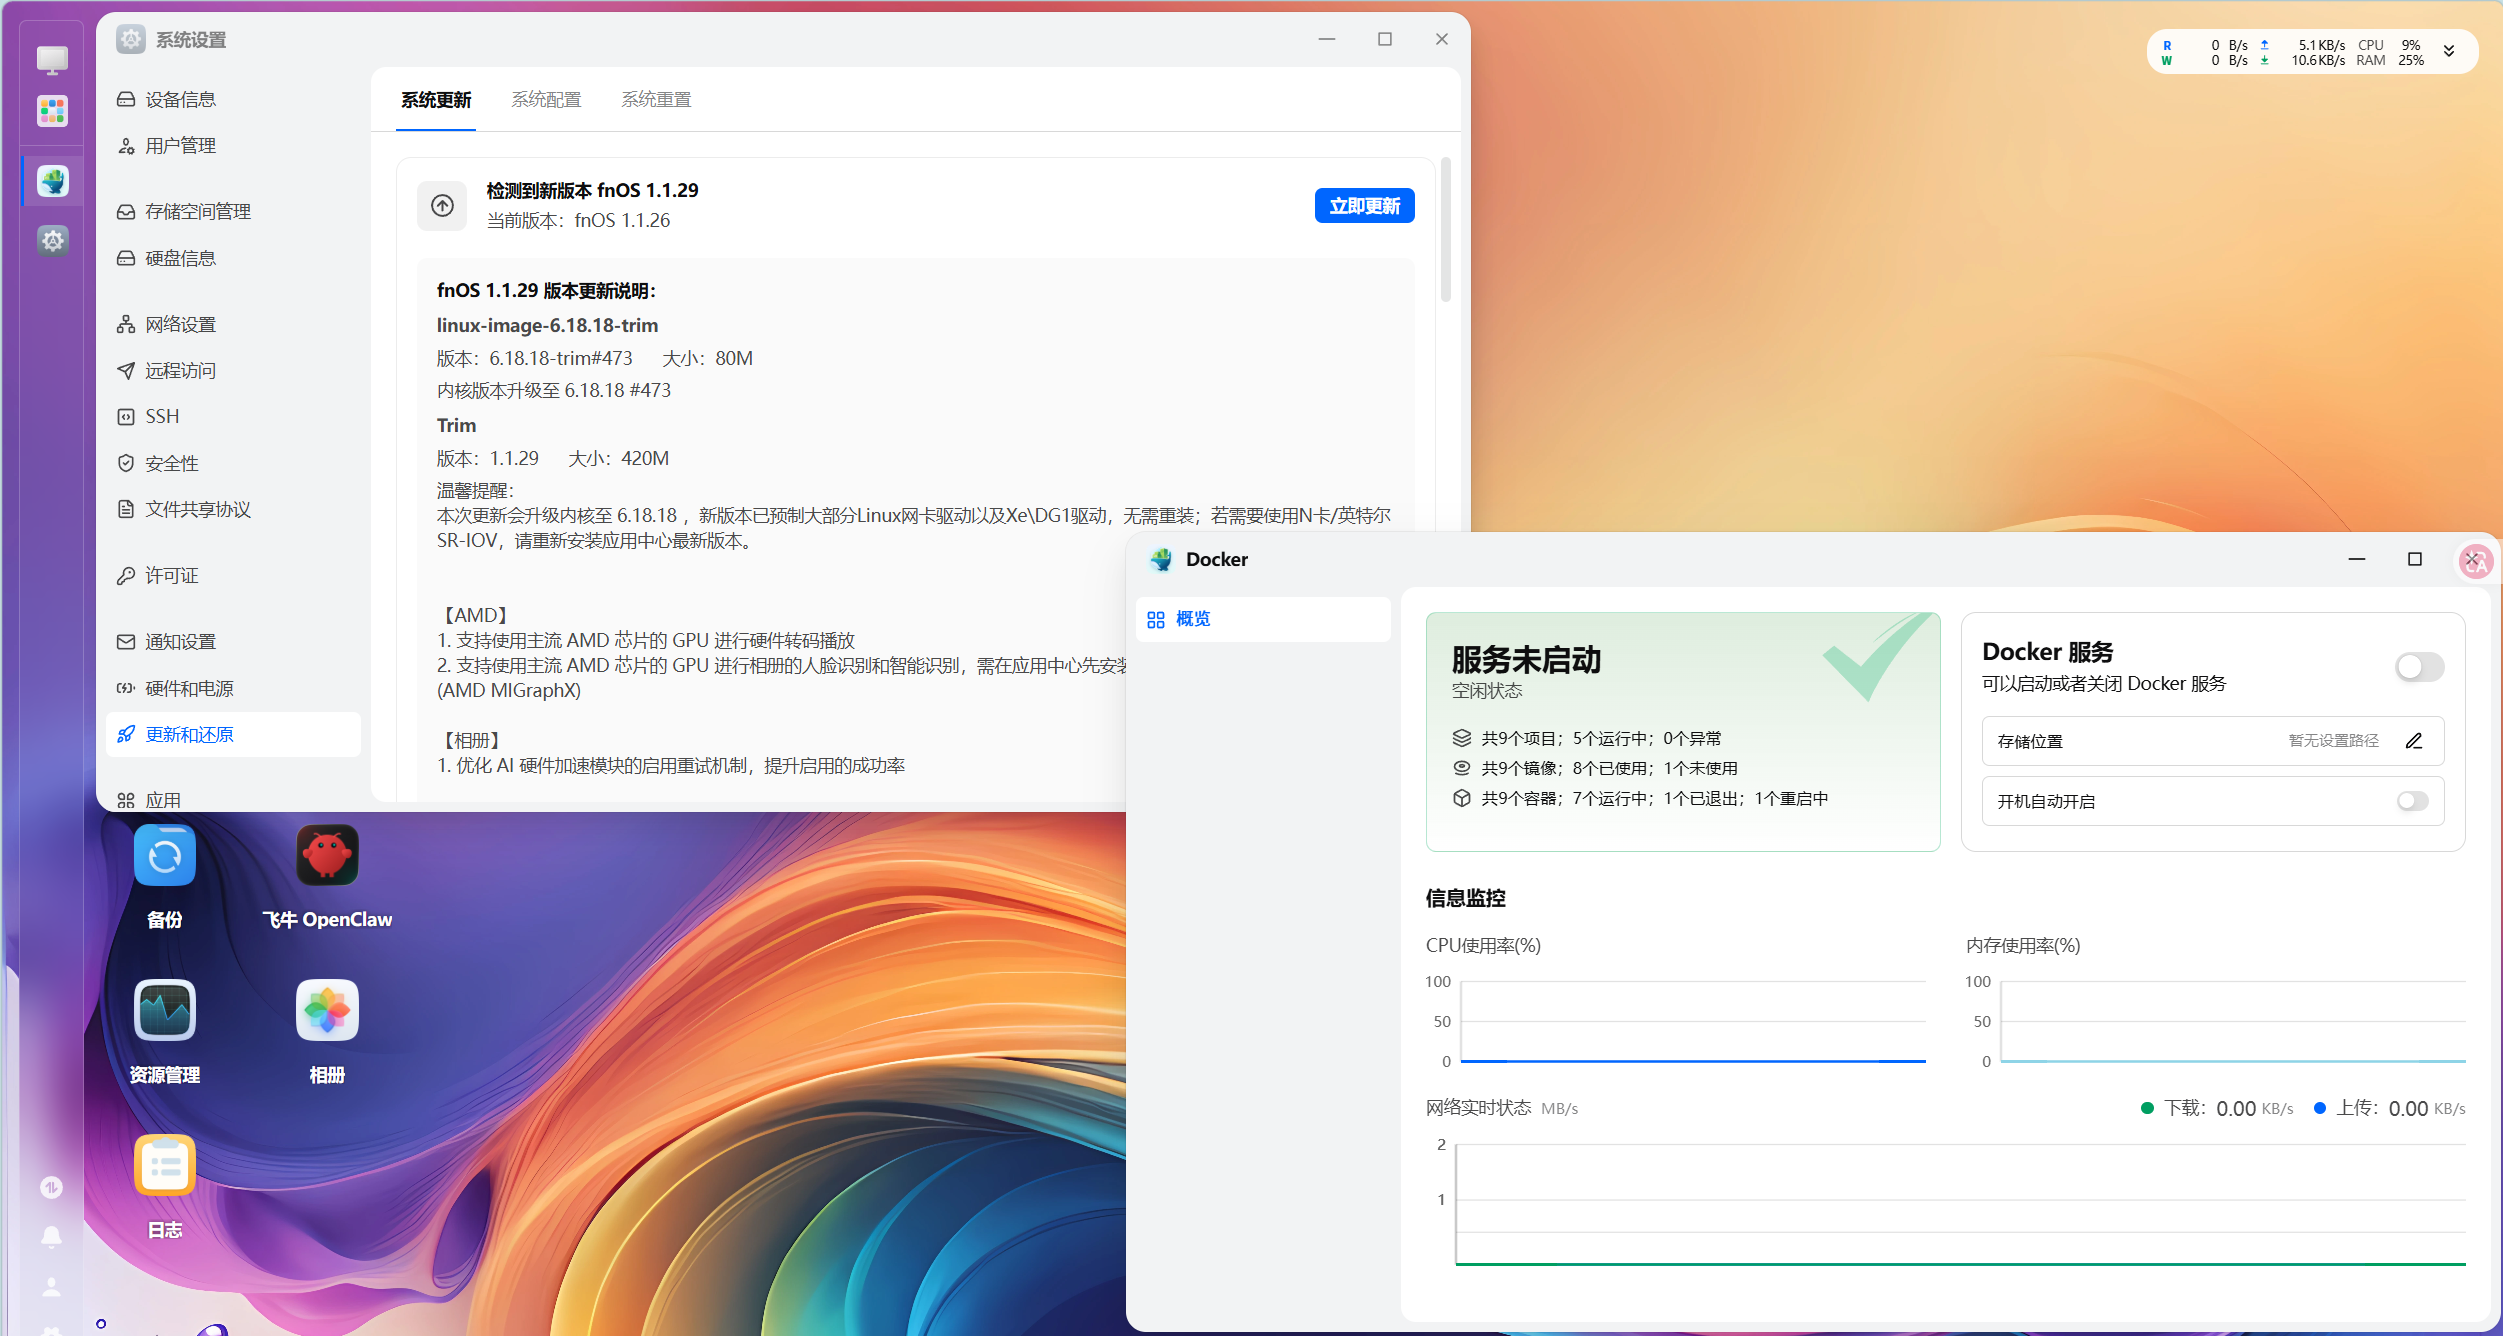Viewport: 2503px width, 1336px height.
Task: Turn on 开机自动开启 for Docker
Action: 2413,801
